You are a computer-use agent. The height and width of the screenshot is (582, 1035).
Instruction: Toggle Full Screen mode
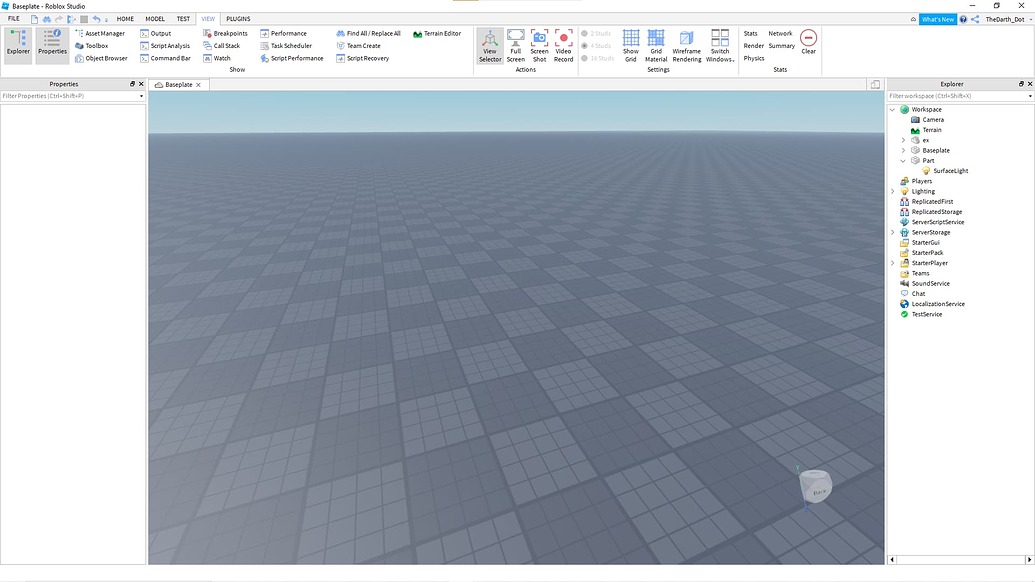point(515,45)
